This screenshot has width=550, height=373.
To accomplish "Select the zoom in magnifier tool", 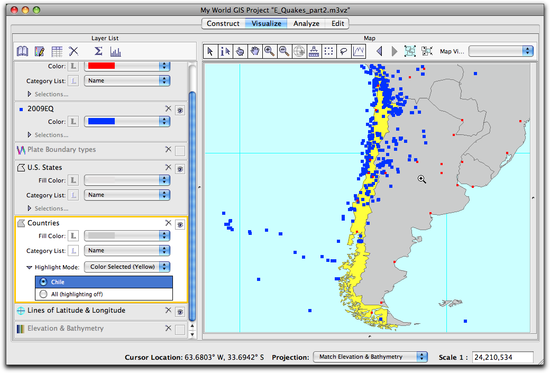I will coord(269,52).
